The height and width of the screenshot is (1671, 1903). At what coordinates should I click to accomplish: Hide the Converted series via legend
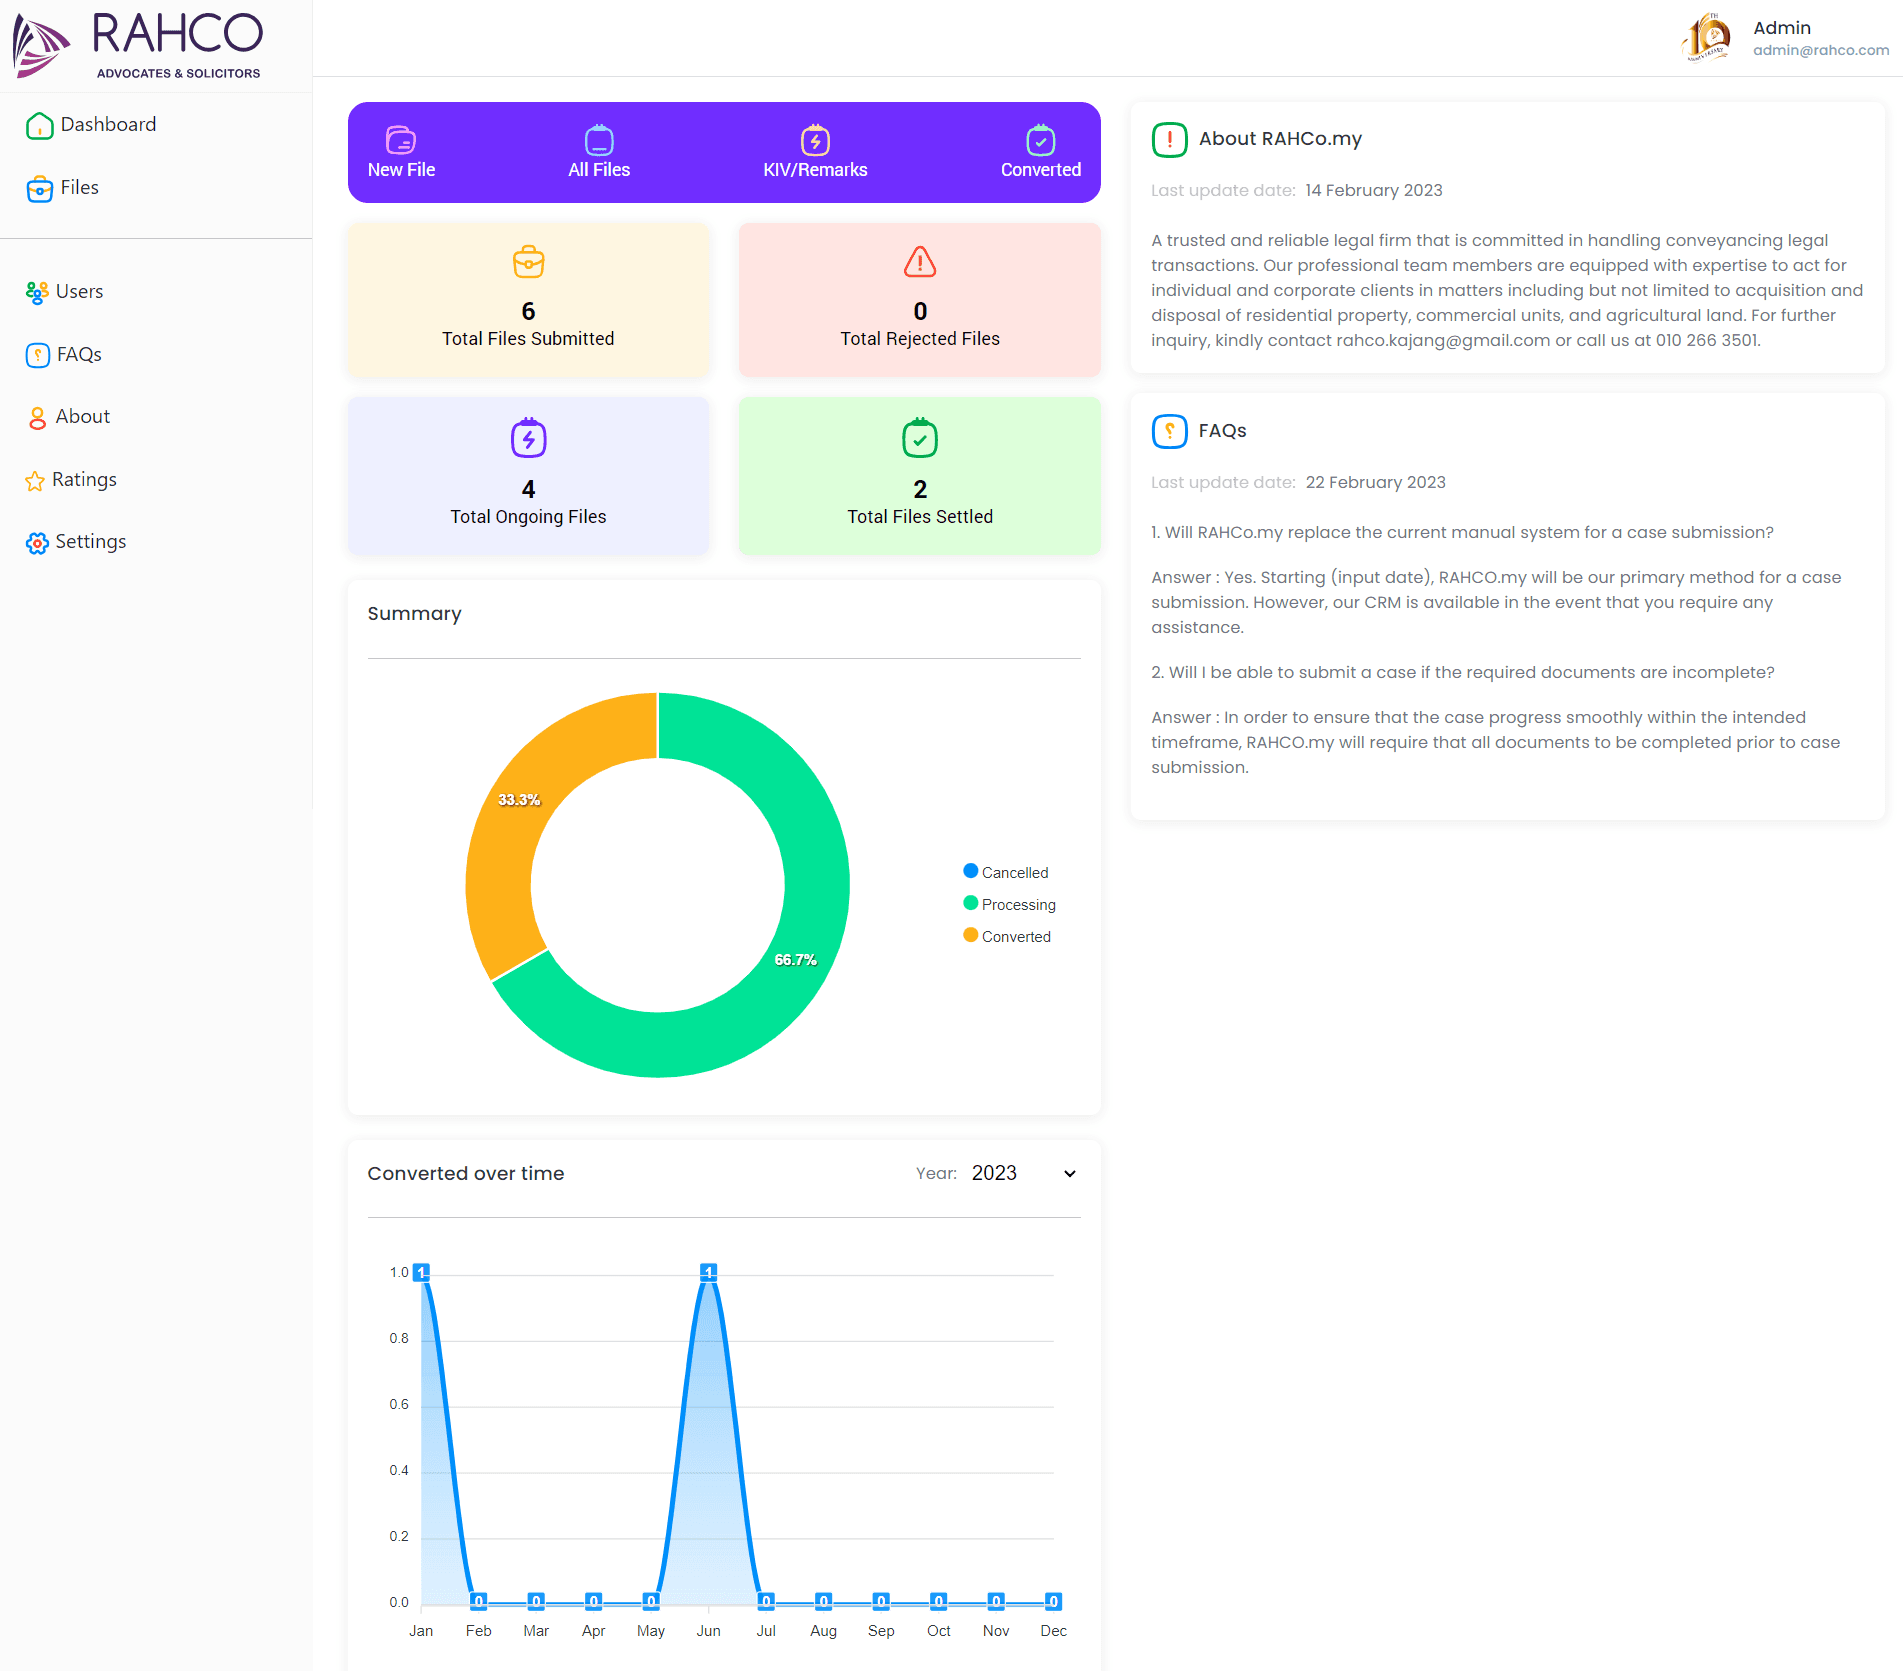pyautogui.click(x=1007, y=936)
